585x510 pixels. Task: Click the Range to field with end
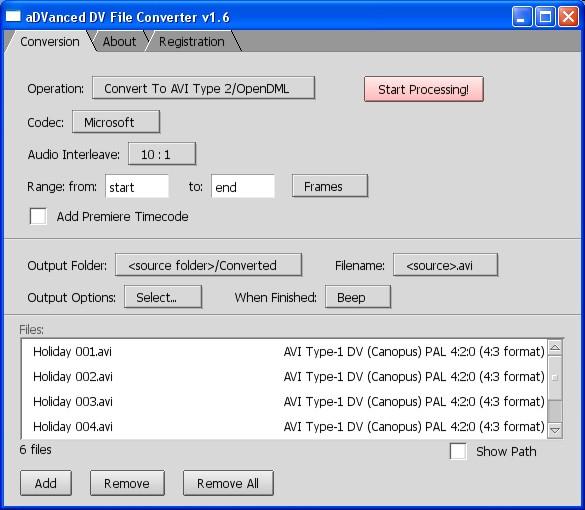(243, 187)
